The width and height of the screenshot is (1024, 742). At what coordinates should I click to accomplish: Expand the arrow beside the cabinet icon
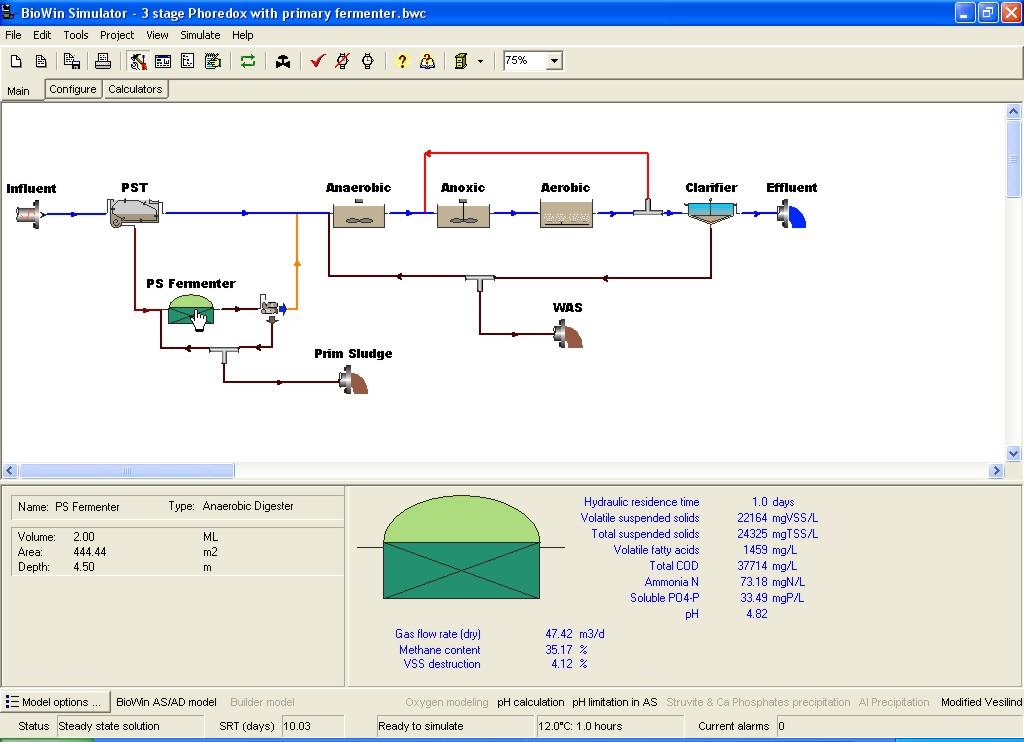click(x=480, y=61)
